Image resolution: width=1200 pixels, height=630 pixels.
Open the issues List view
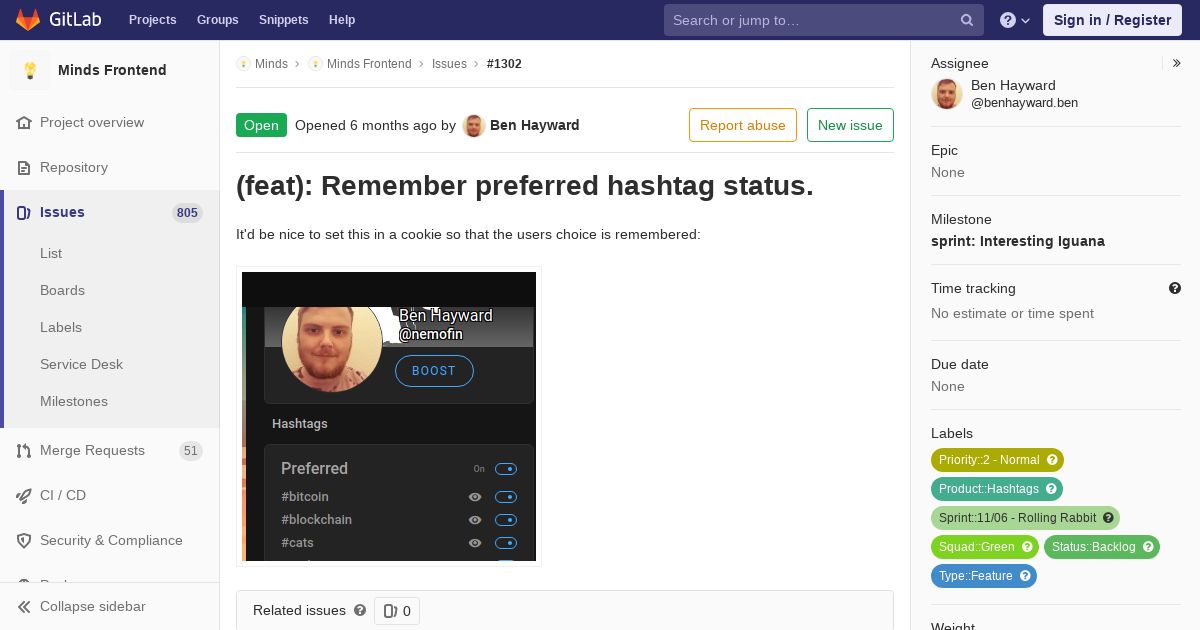pos(51,253)
